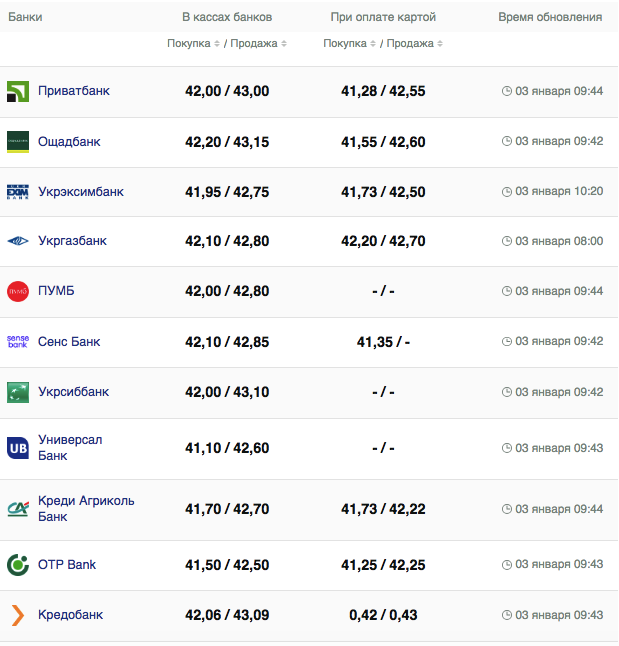Image resolution: width=619 pixels, height=646 pixels.
Task: Open the Приватбанк link
Action: pos(74,91)
